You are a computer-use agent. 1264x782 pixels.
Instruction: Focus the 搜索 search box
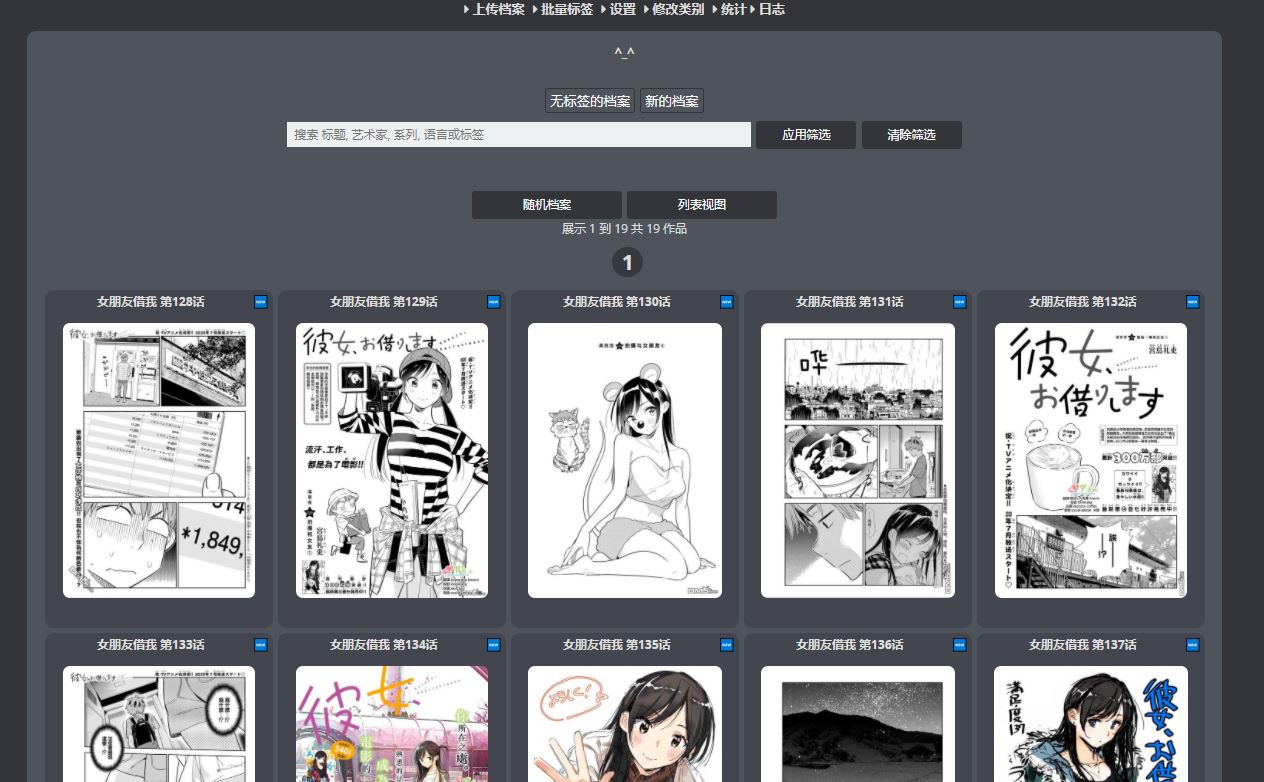519,135
